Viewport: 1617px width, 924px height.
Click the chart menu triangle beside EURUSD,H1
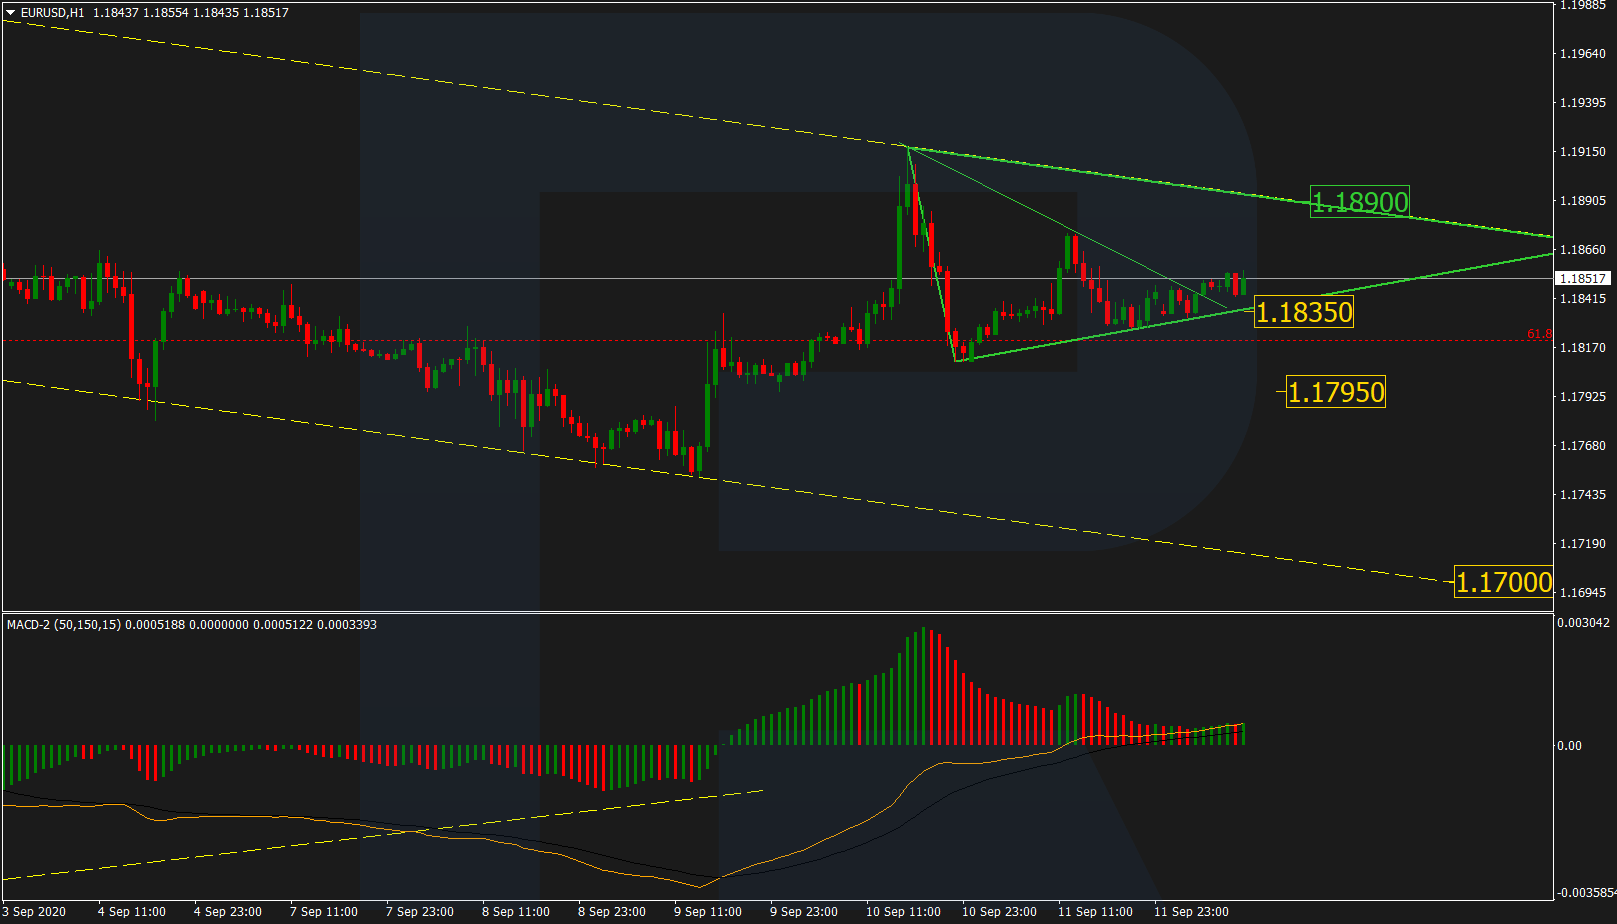pyautogui.click(x=11, y=13)
